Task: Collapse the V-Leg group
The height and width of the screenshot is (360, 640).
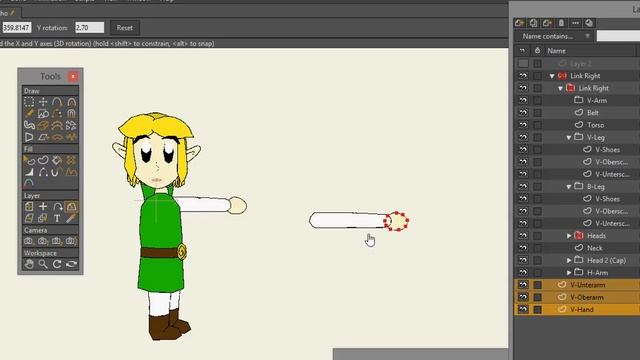Action: tap(569, 138)
